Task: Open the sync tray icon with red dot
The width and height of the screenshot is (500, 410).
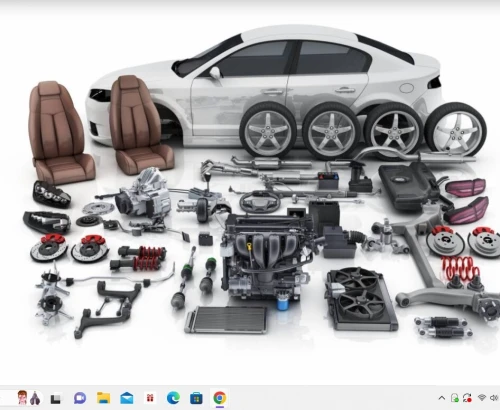Action: coord(467,398)
